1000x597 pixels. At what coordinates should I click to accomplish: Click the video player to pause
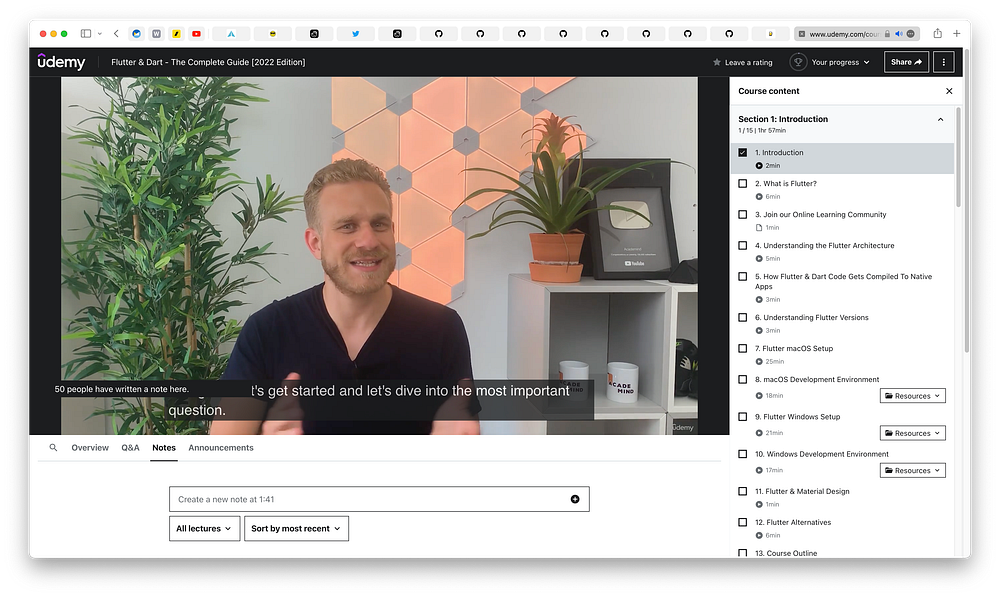(379, 255)
